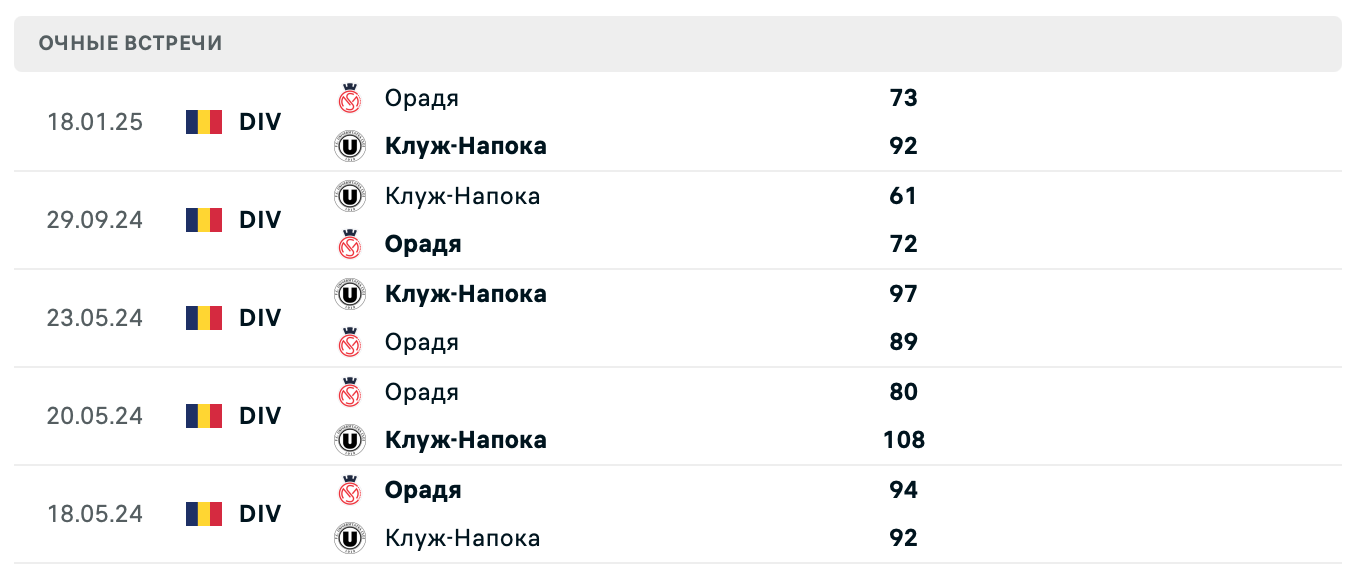Click the score 94 of Орадя on 18.05.24
This screenshot has height=578, width=1356.
coord(904,490)
